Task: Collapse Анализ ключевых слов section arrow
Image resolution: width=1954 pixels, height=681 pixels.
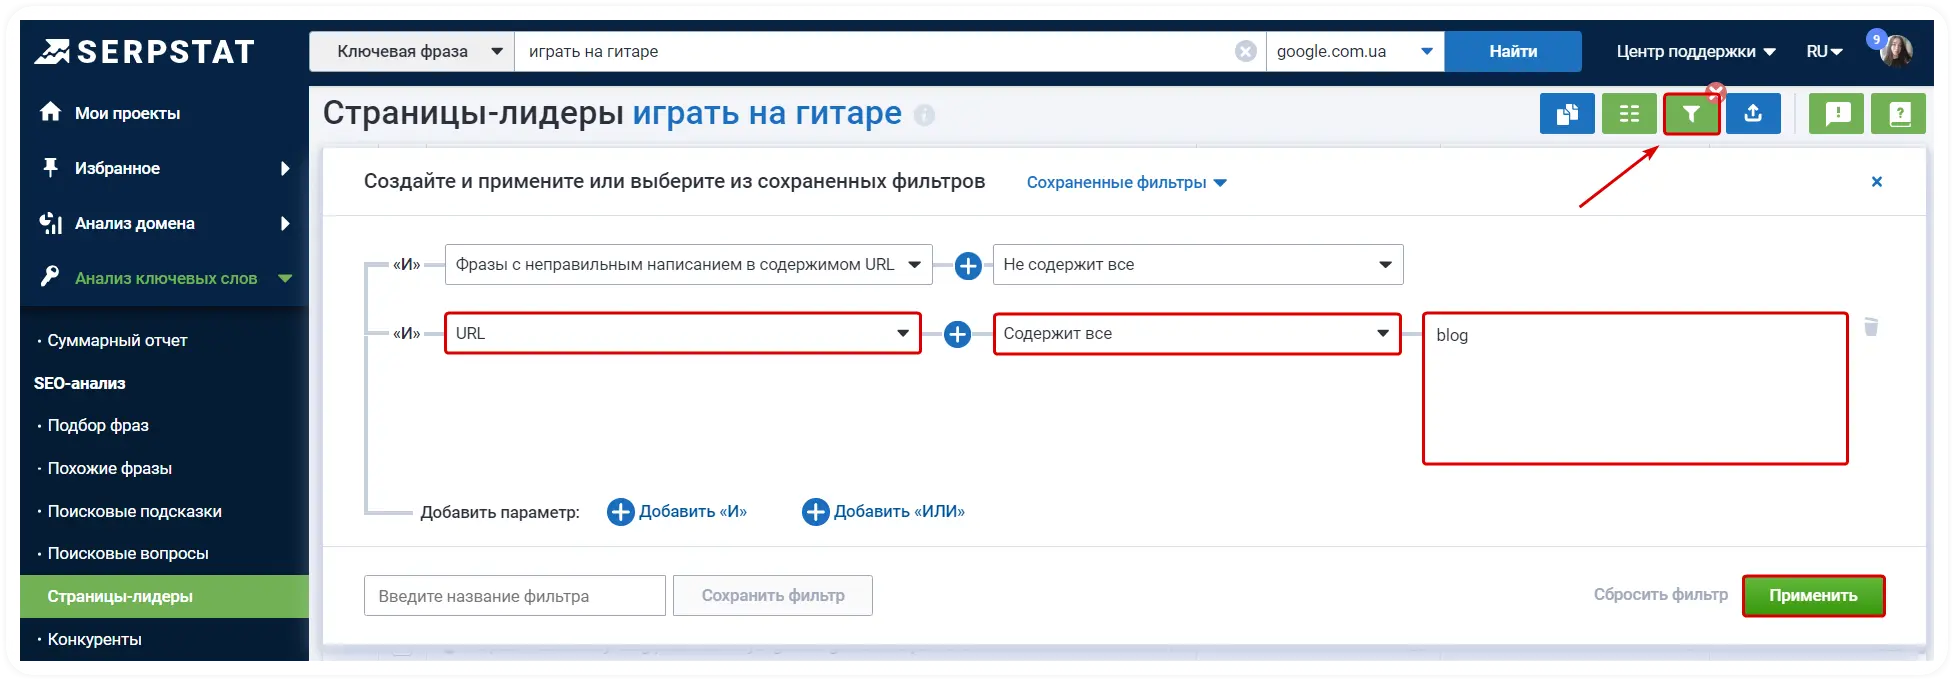Action: tap(285, 278)
